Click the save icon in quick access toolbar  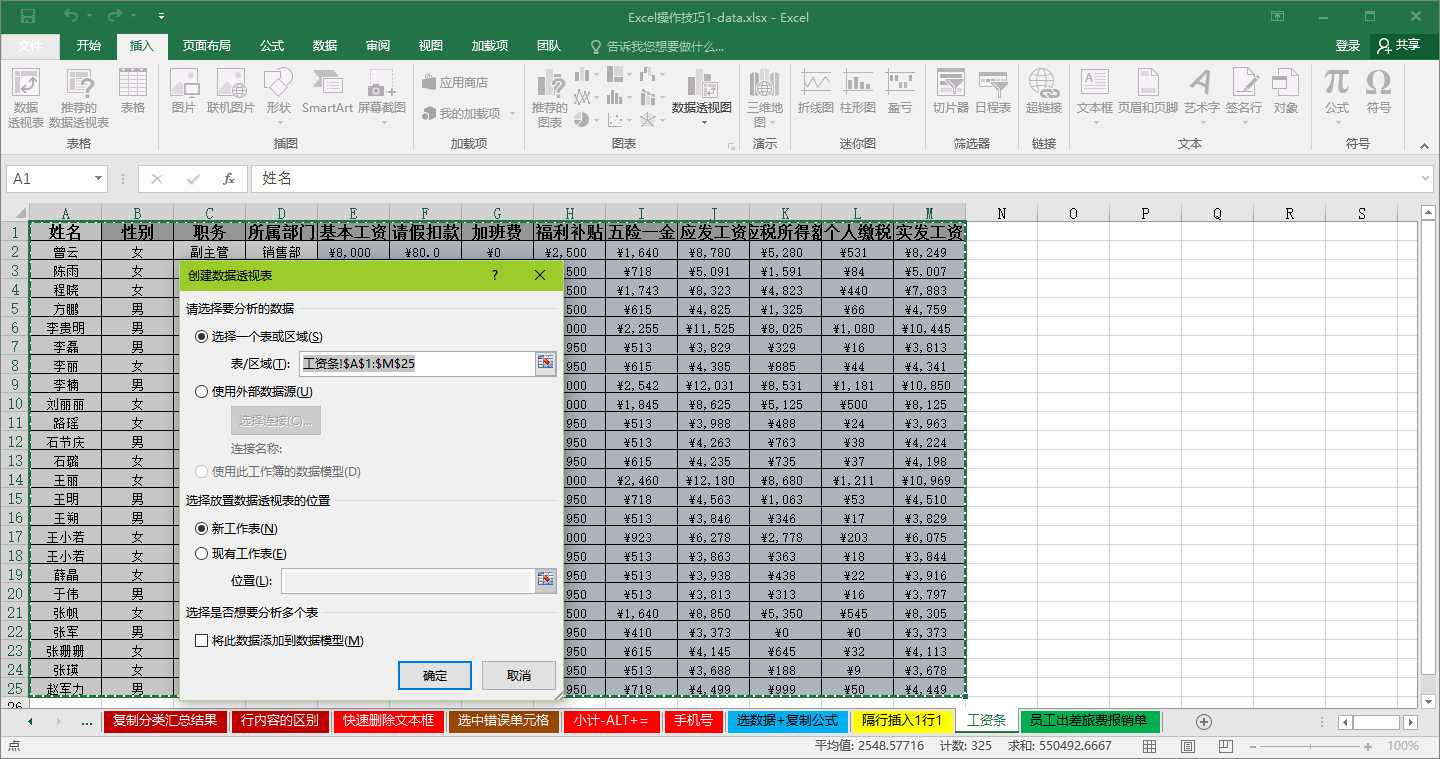tap(28, 16)
